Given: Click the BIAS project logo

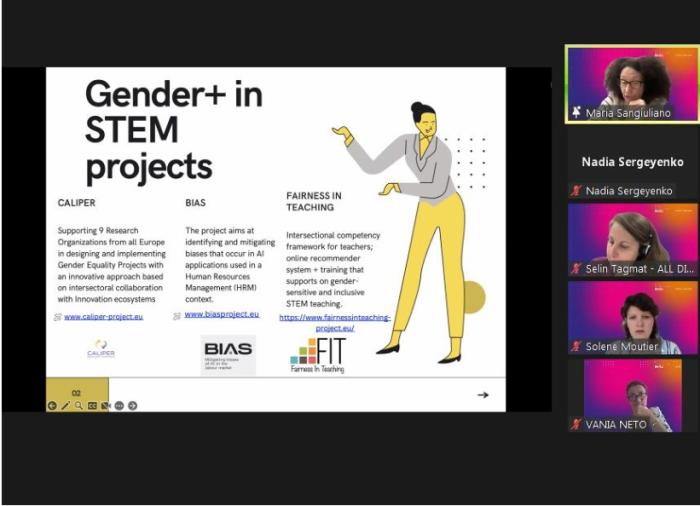Looking at the screenshot, I should click(227, 354).
